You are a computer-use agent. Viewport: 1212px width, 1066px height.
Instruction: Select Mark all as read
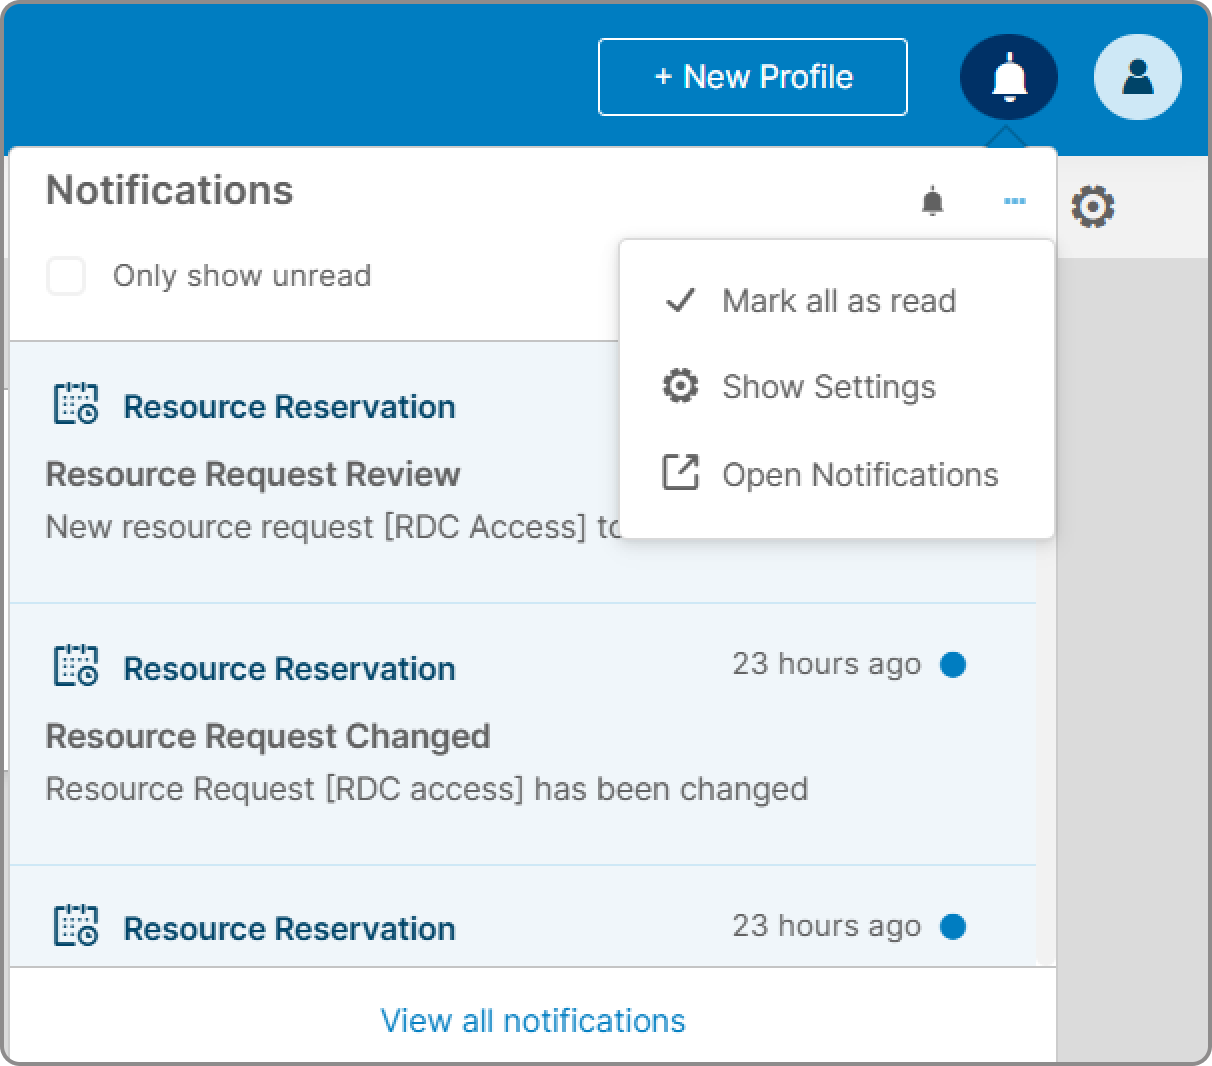click(837, 301)
